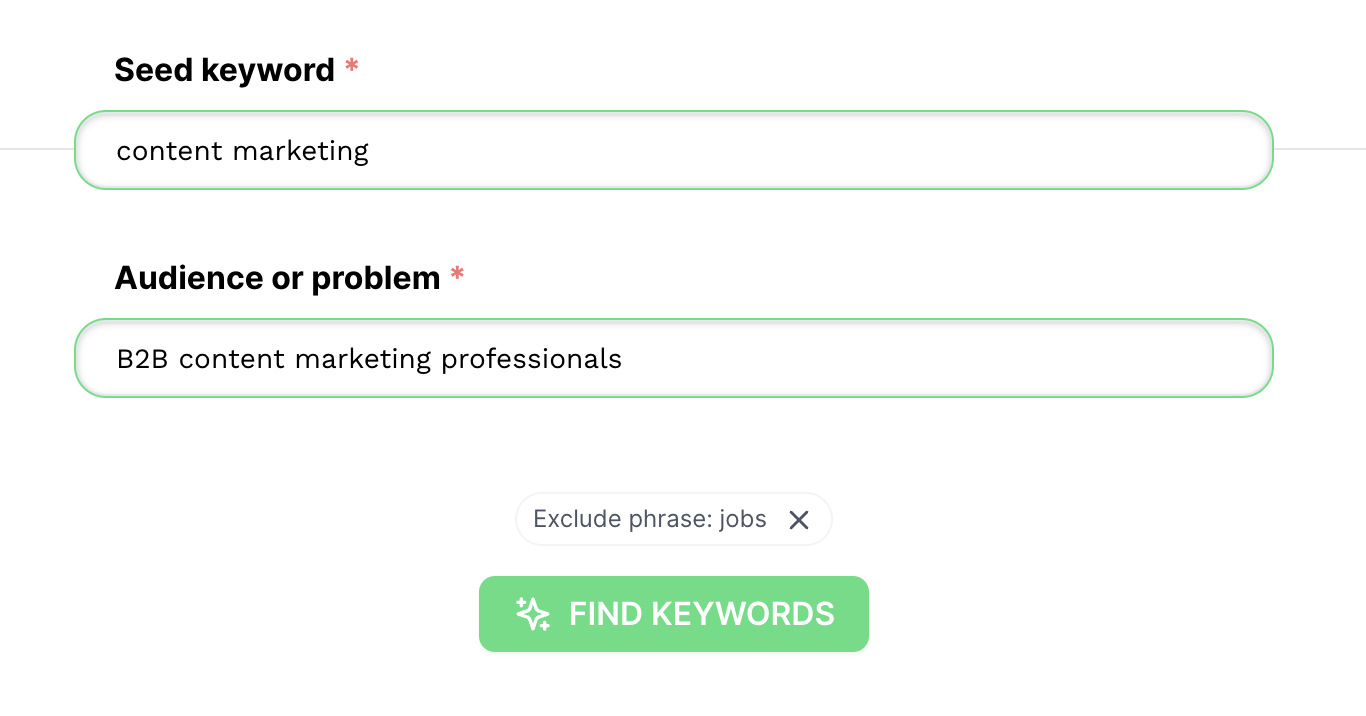Focus the Seed keyword input field
Viewport: 1366px width, 716px height.
674,150
